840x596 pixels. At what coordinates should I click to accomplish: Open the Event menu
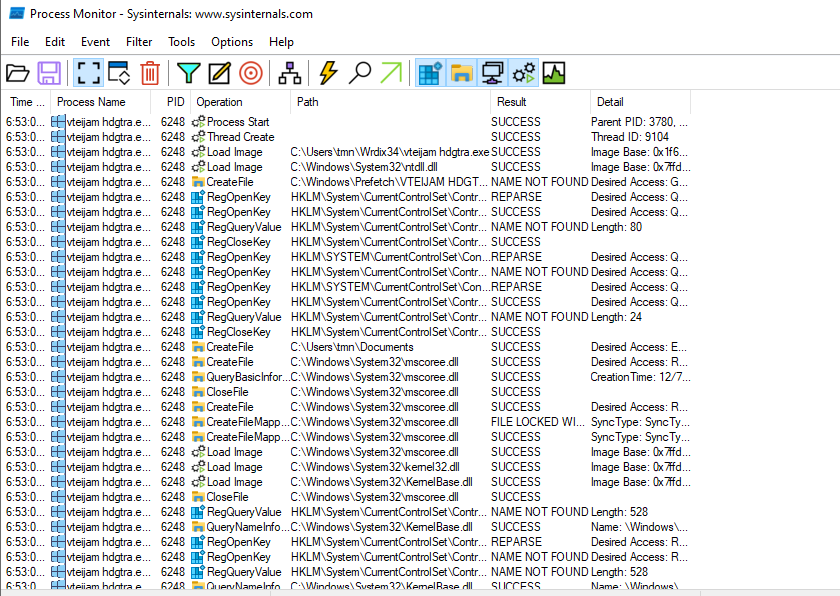point(95,42)
